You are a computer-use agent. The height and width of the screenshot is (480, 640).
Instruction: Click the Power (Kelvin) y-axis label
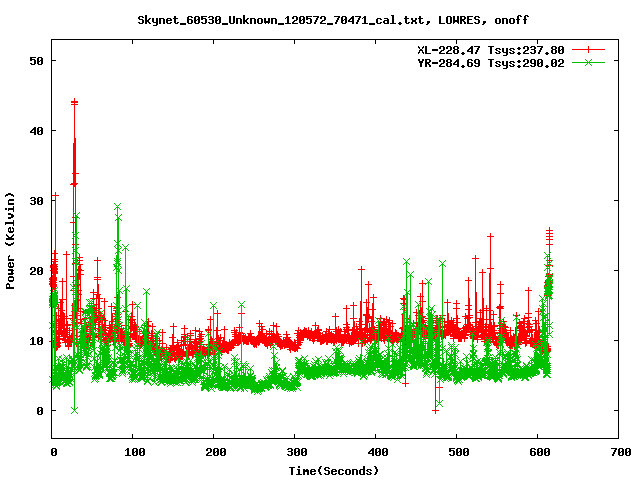(10, 240)
